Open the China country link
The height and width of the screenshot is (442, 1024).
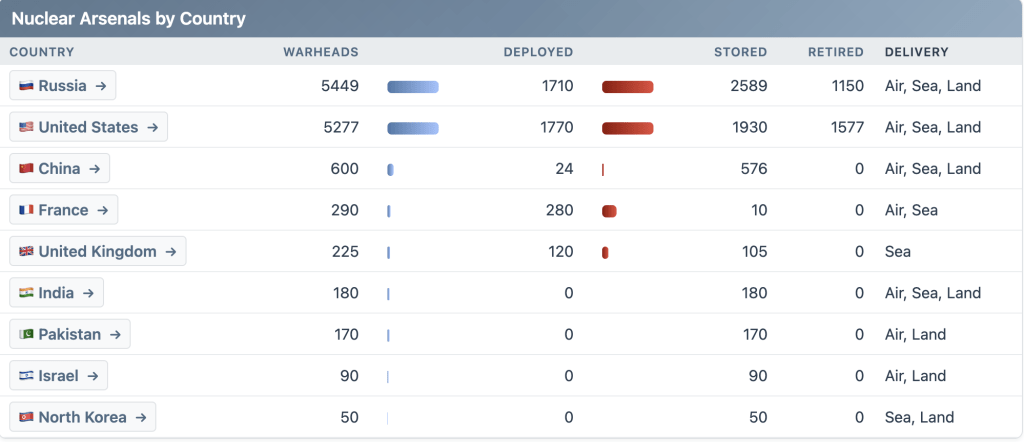coord(59,169)
